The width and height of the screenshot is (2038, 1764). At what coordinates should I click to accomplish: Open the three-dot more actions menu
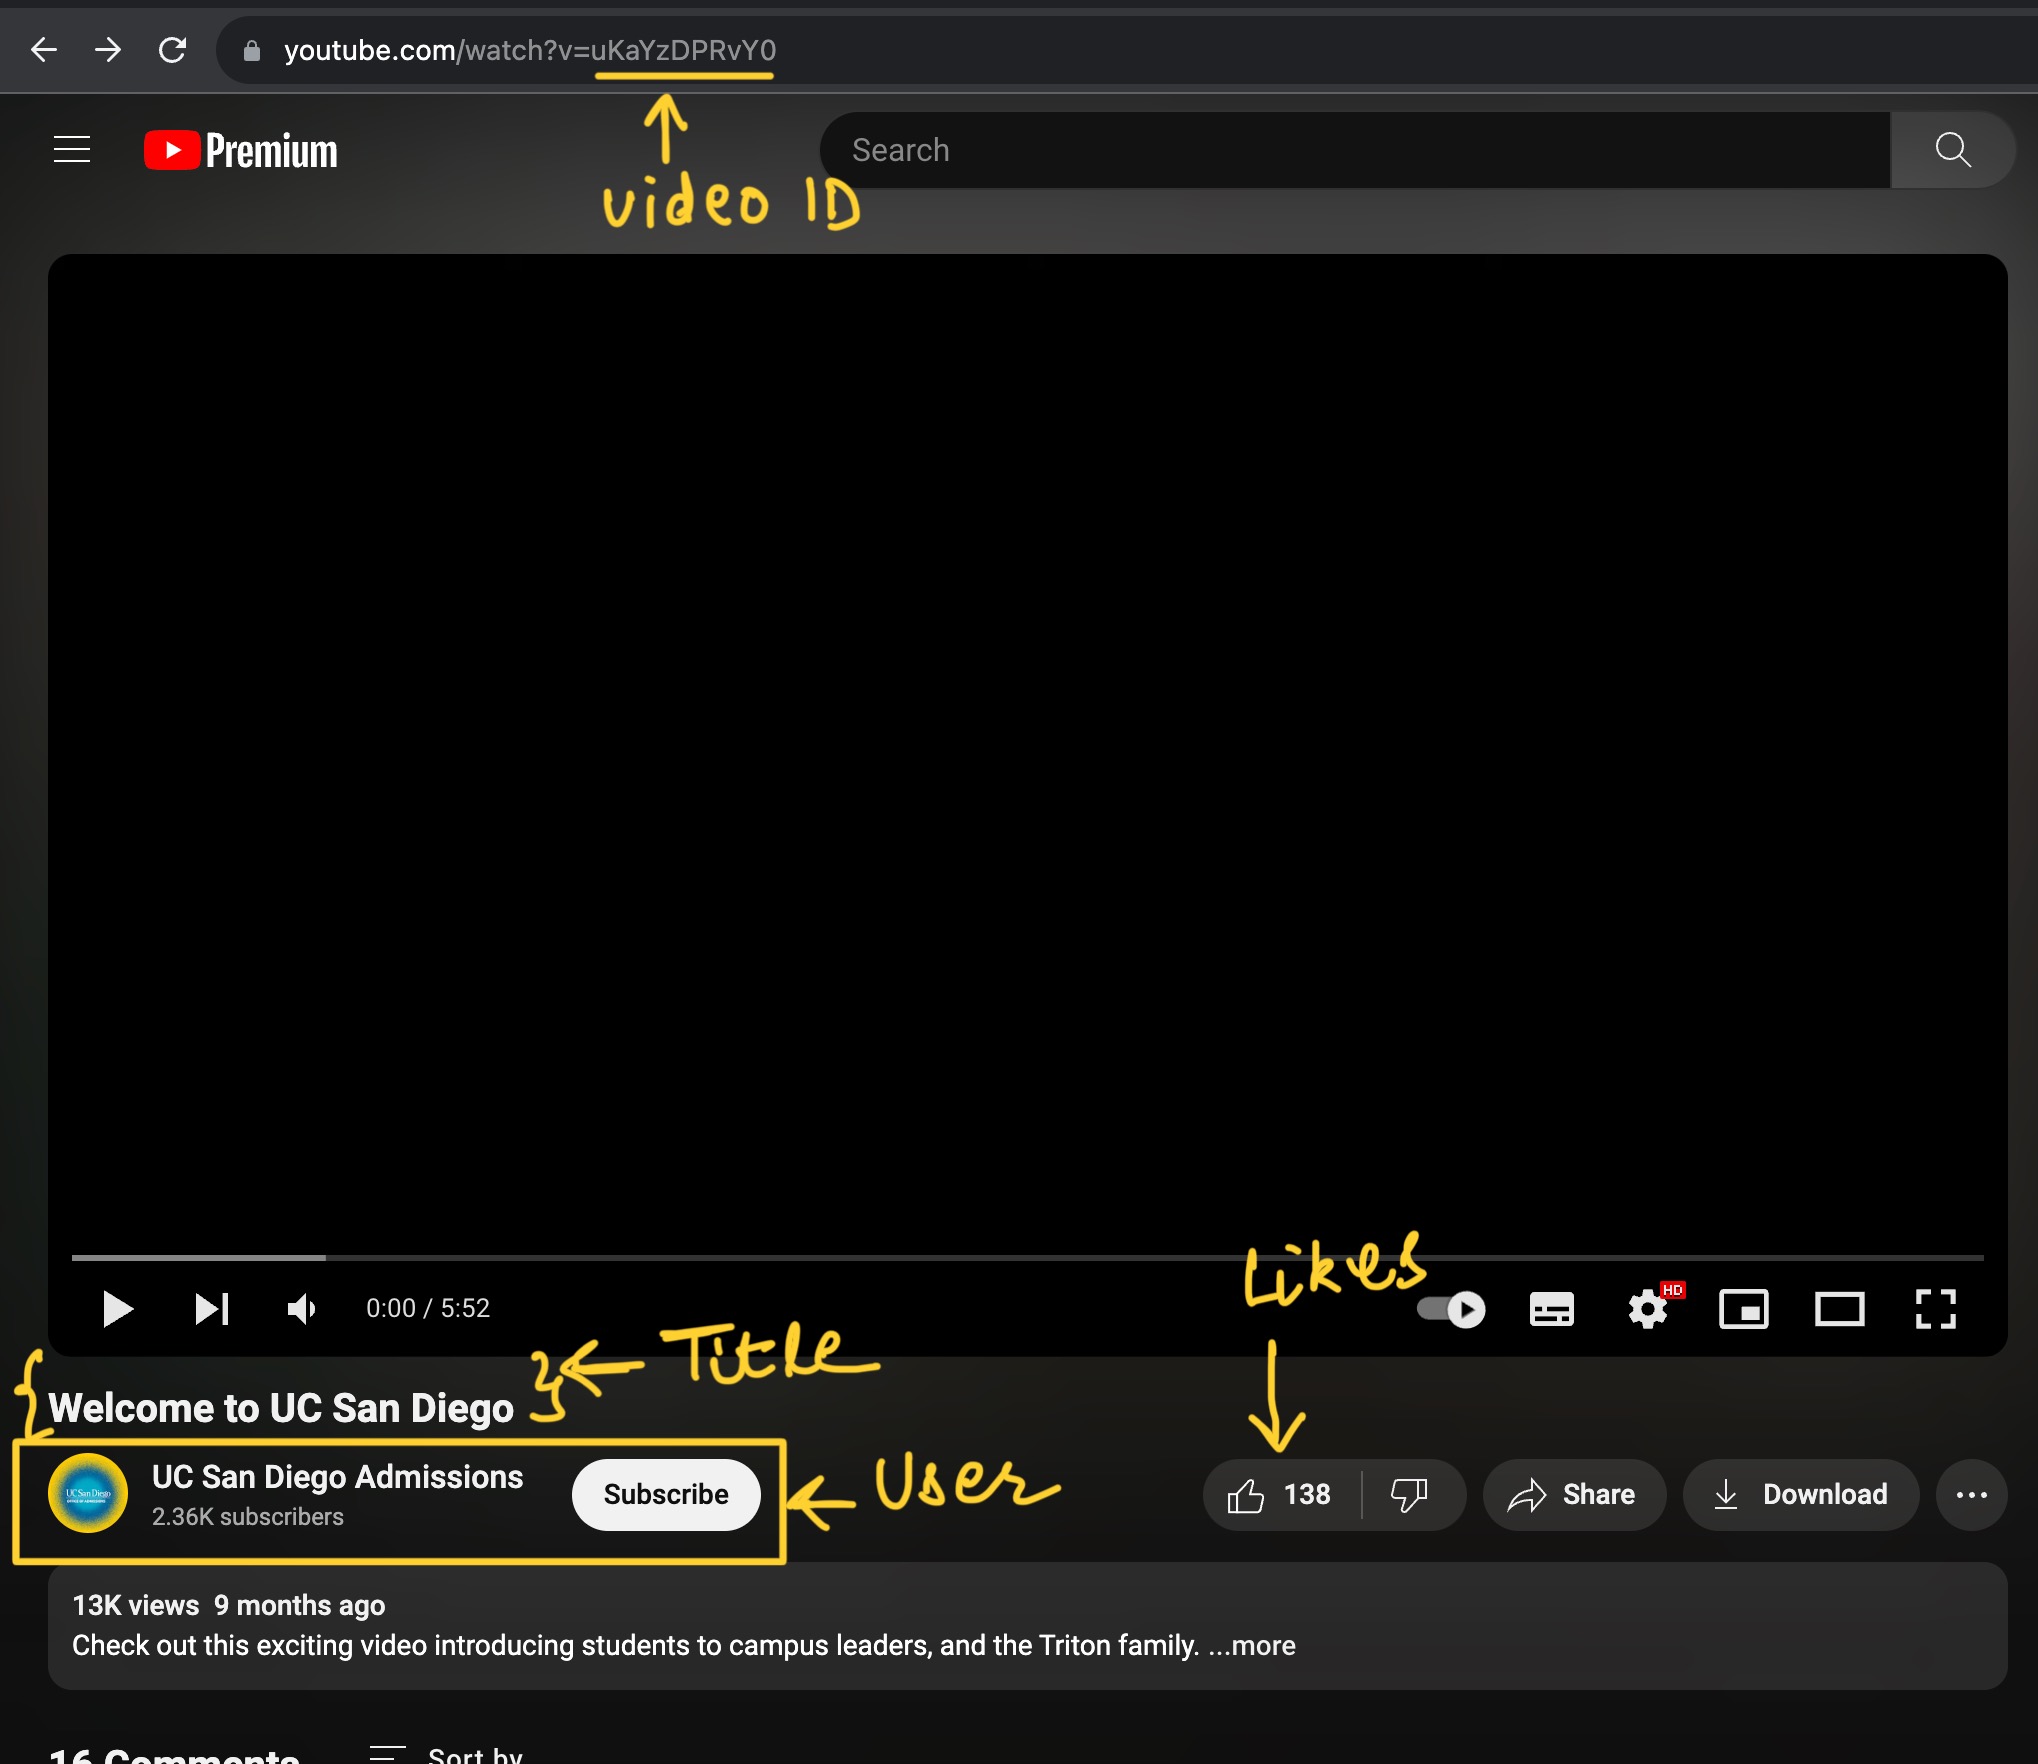[x=1972, y=1495]
